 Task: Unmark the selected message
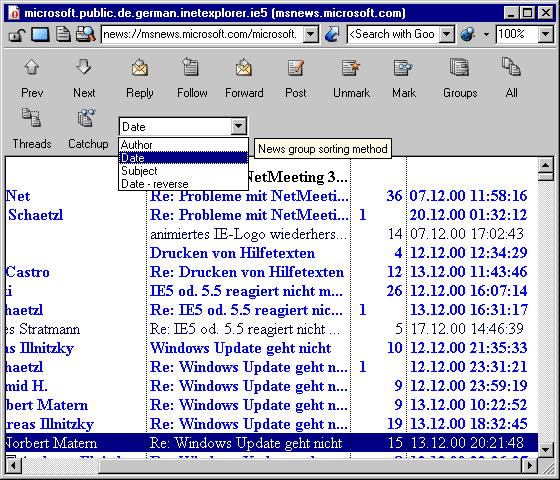coord(351,78)
